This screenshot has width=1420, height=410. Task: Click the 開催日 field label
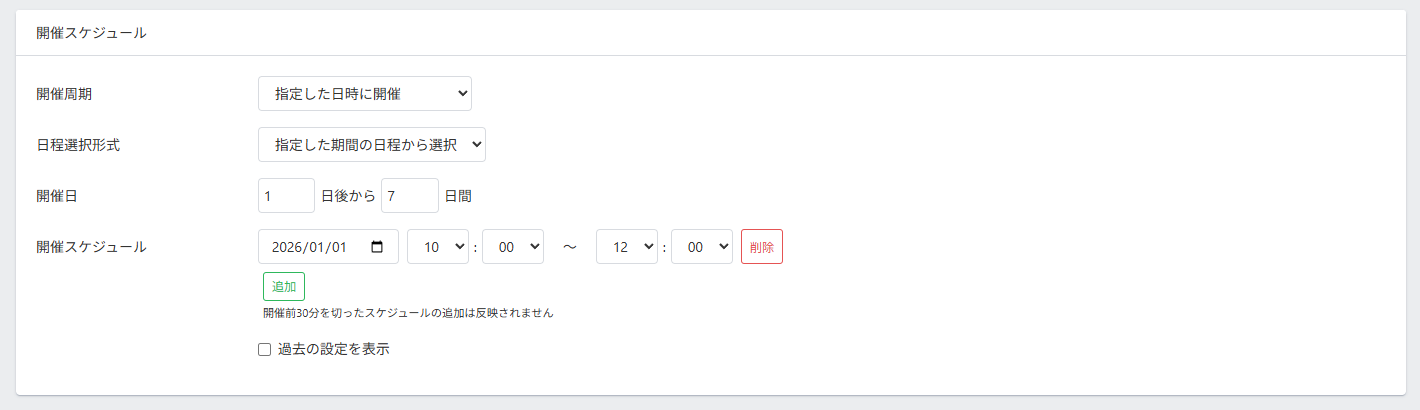(57, 196)
